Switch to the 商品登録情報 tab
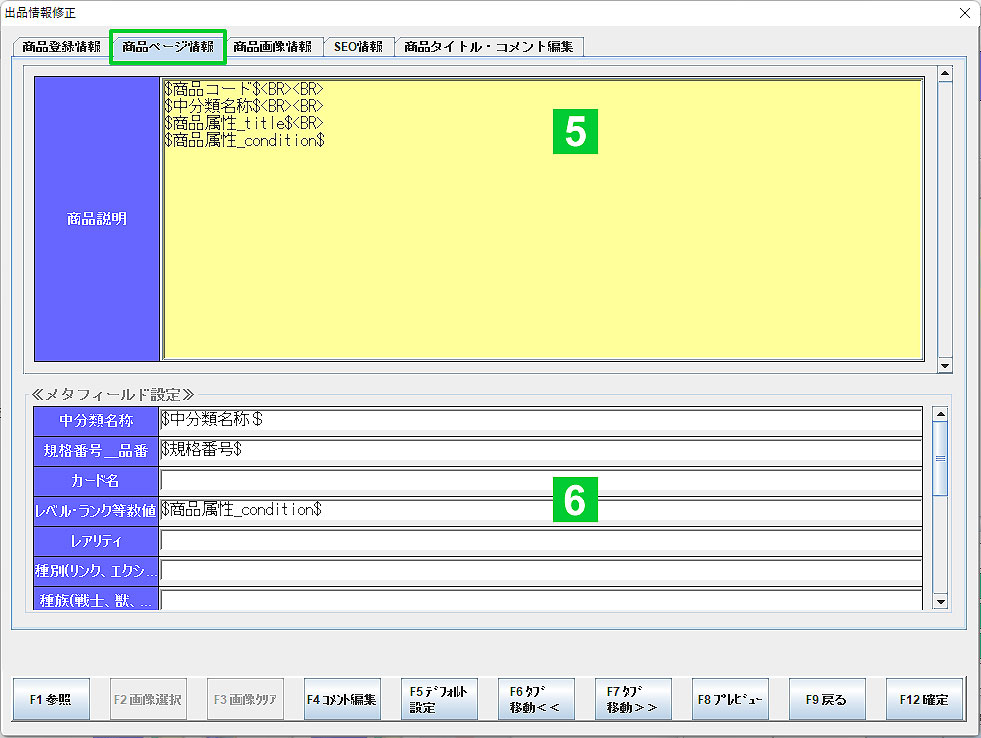The width and height of the screenshot is (981, 738). pos(61,47)
